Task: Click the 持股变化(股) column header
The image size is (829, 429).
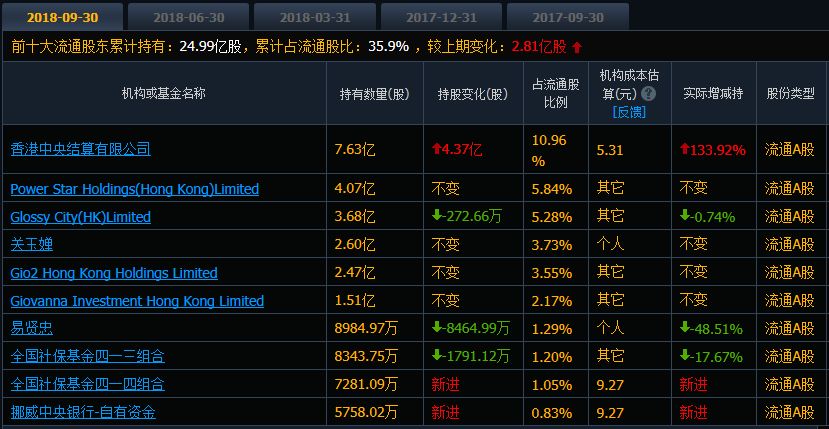Action: point(473,94)
